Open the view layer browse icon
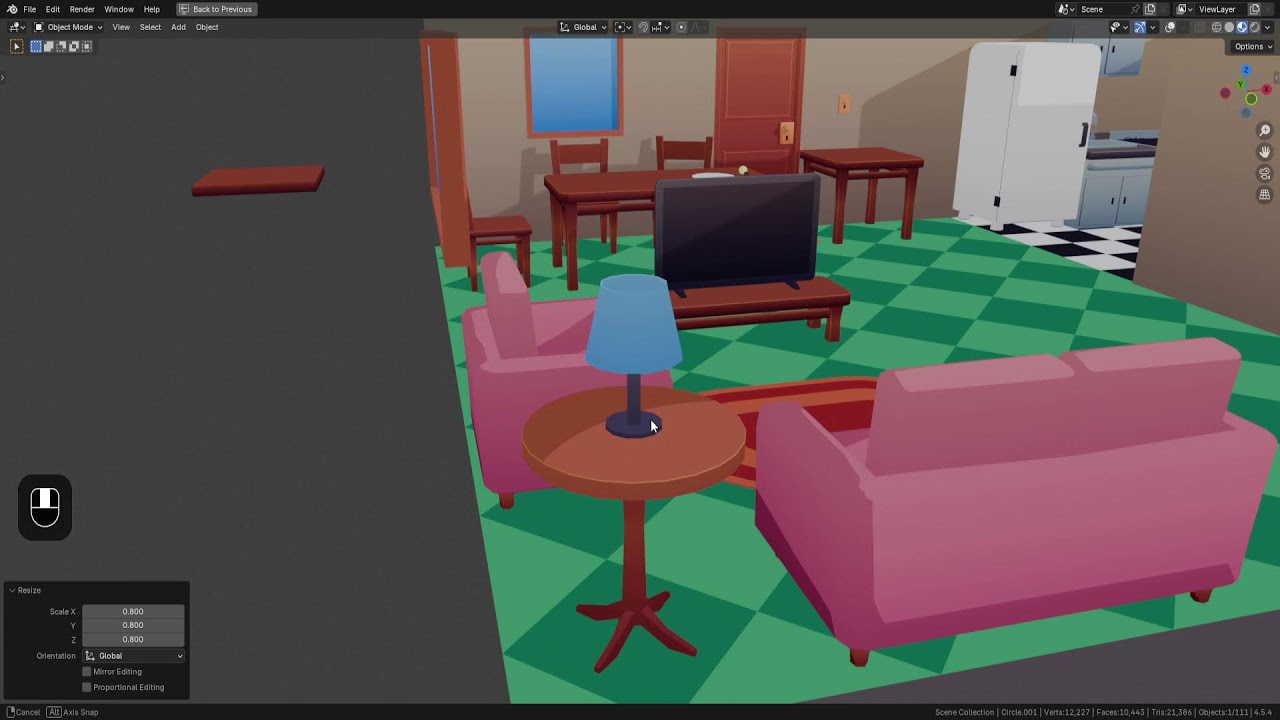Screen dimensions: 1280x720 coord(1185,9)
